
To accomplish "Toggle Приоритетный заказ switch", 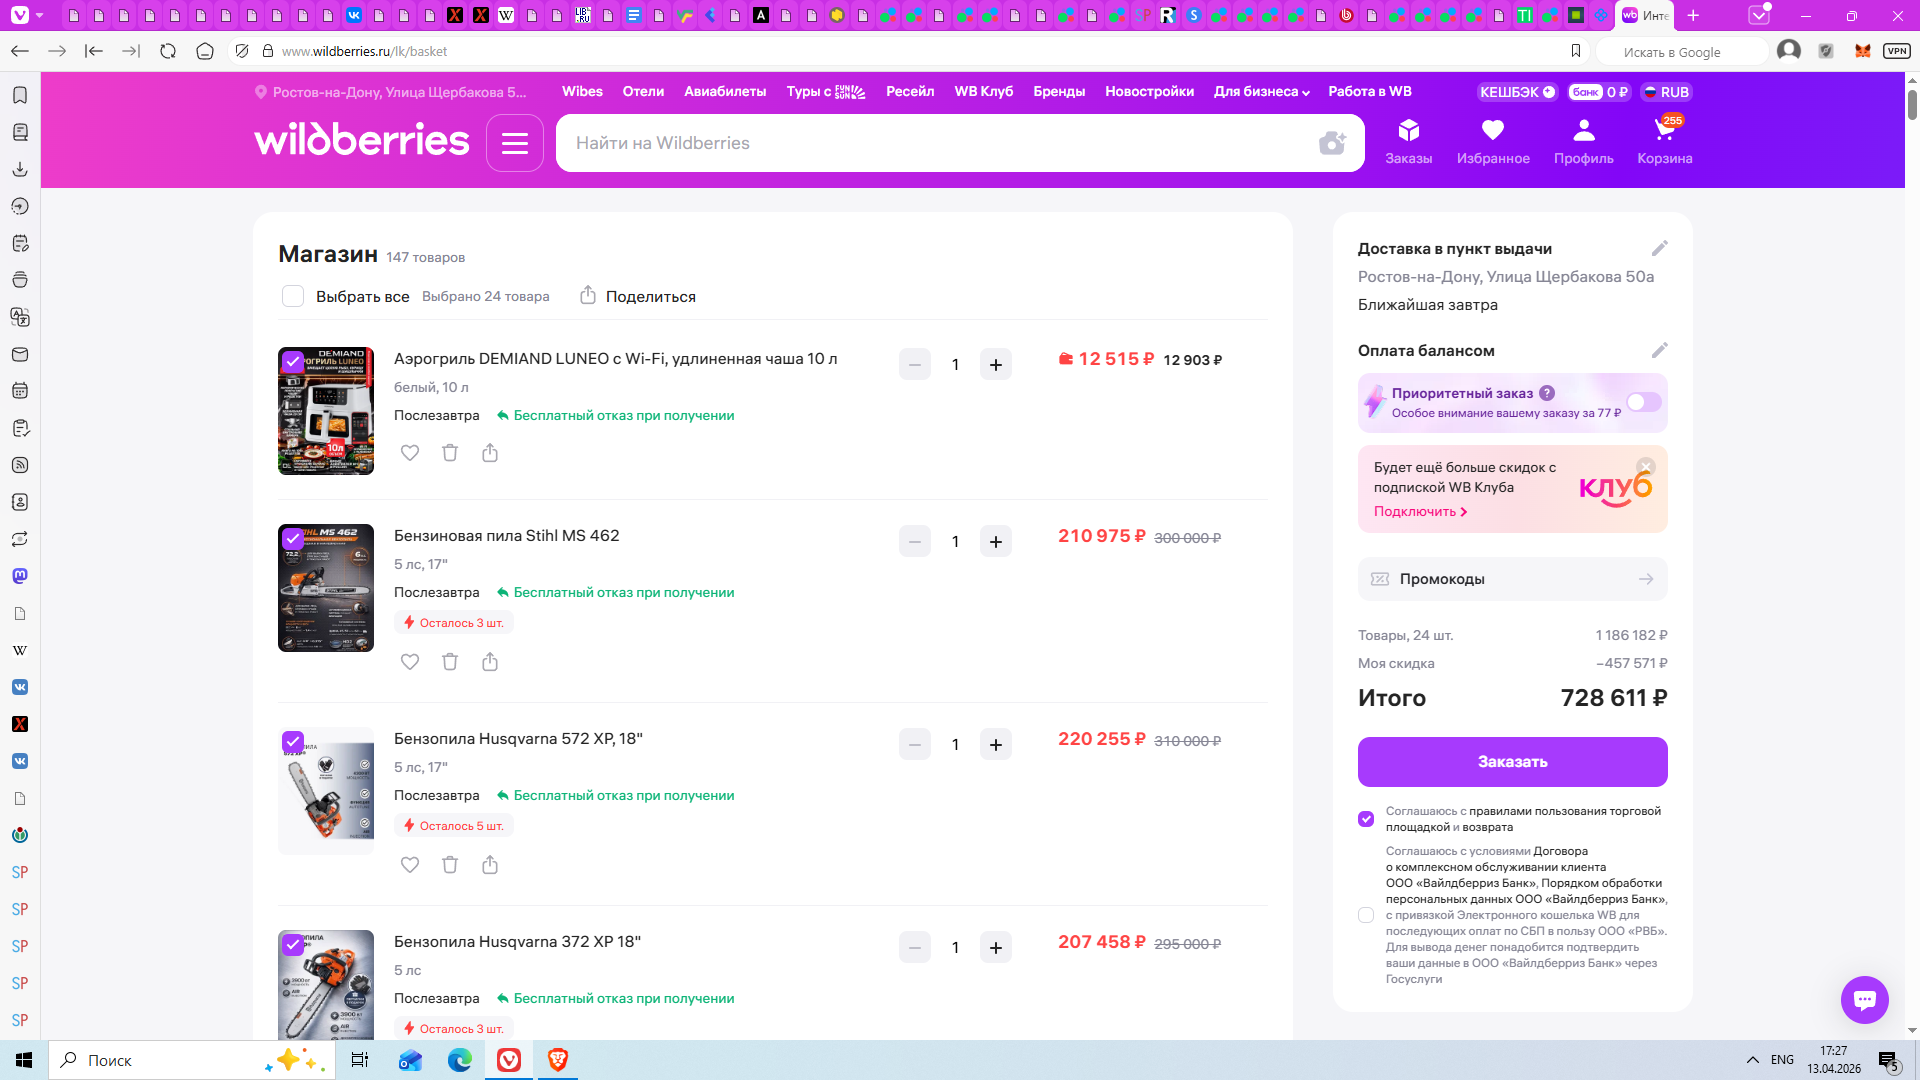I will coord(1643,402).
